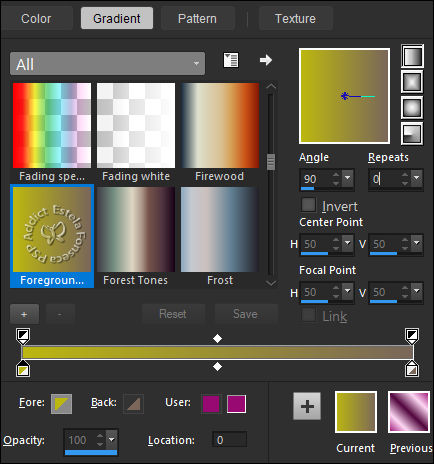
Task: Enable the Invert checkbox
Action: 308,205
